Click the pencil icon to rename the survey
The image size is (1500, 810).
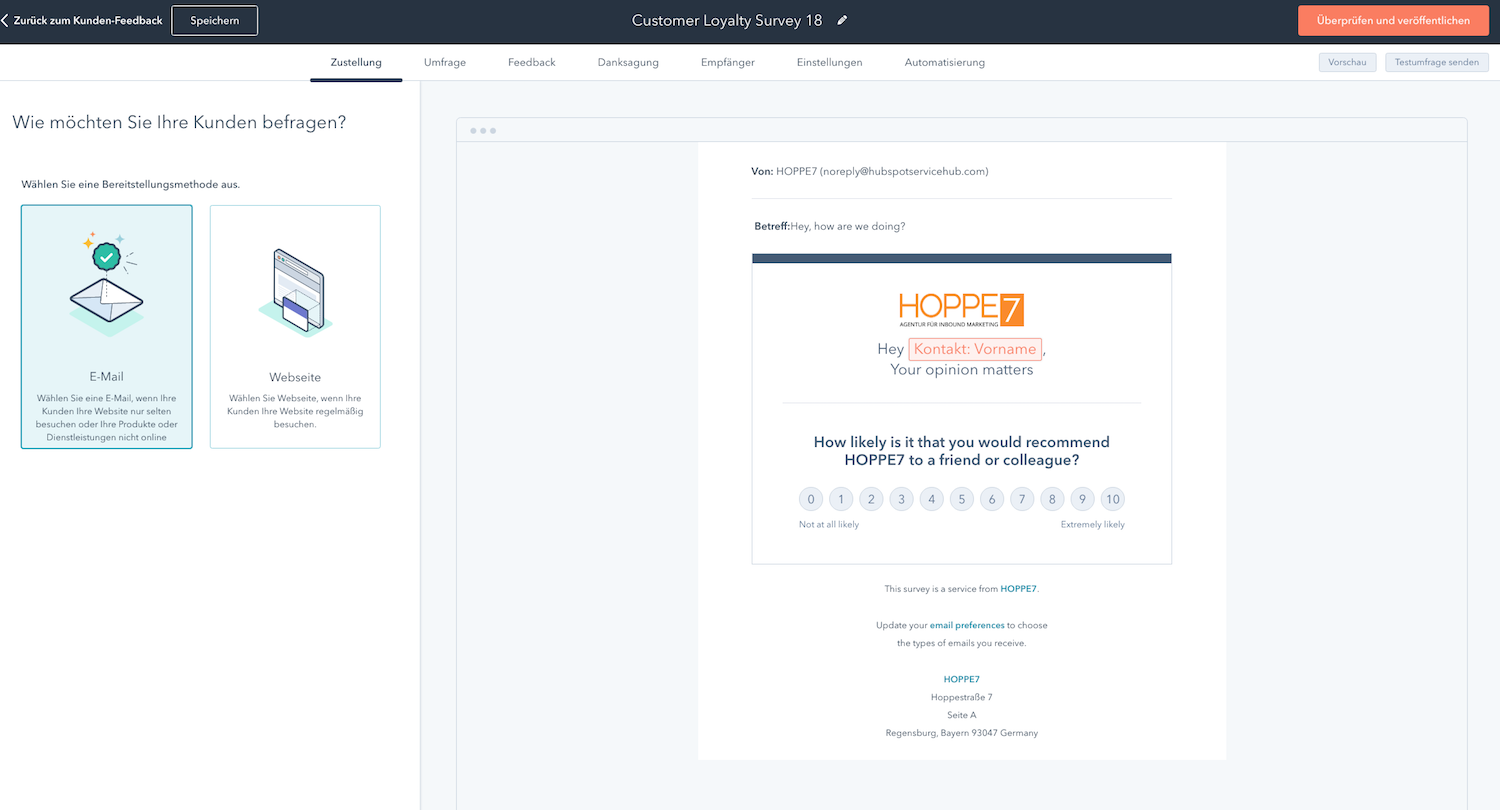[842, 20]
